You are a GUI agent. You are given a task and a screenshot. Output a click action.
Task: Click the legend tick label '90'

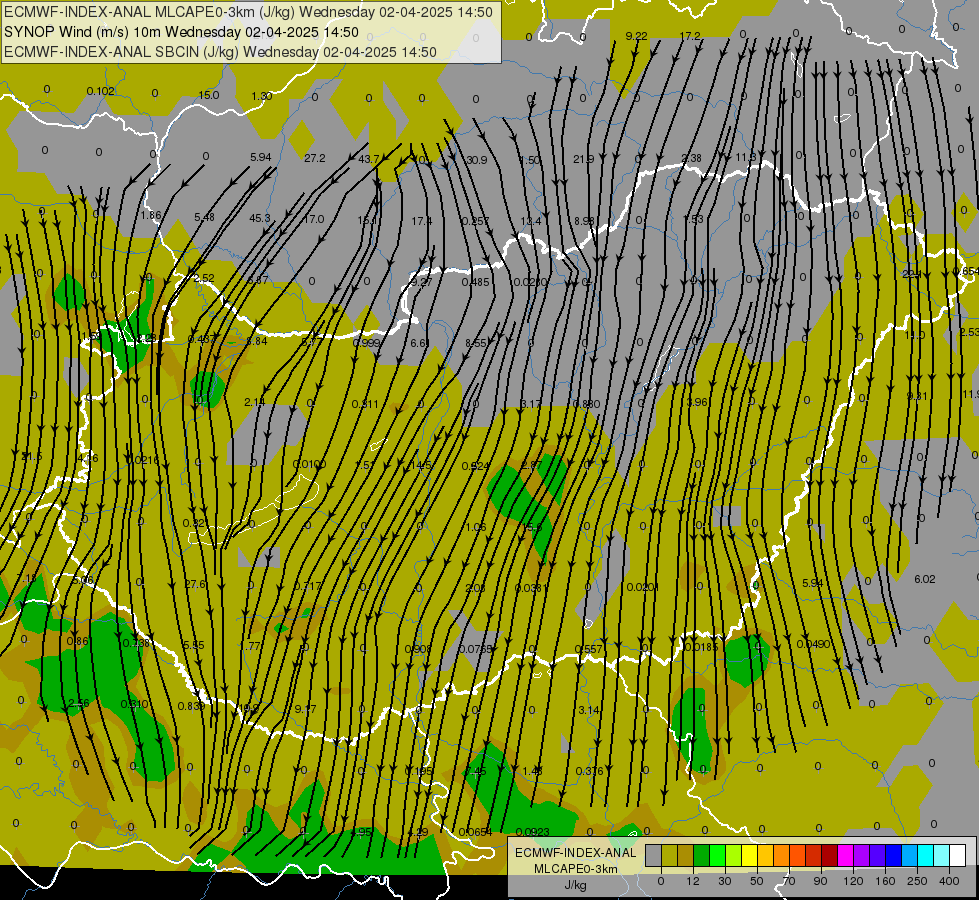point(821,881)
